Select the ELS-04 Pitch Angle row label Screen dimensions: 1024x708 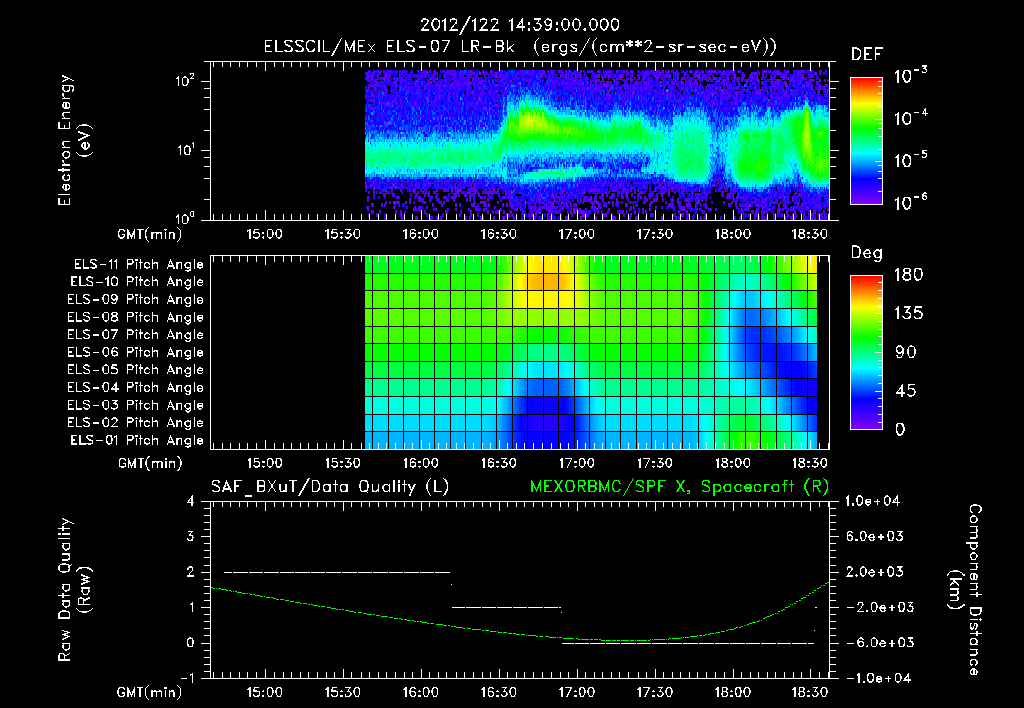pyautogui.click(x=136, y=387)
